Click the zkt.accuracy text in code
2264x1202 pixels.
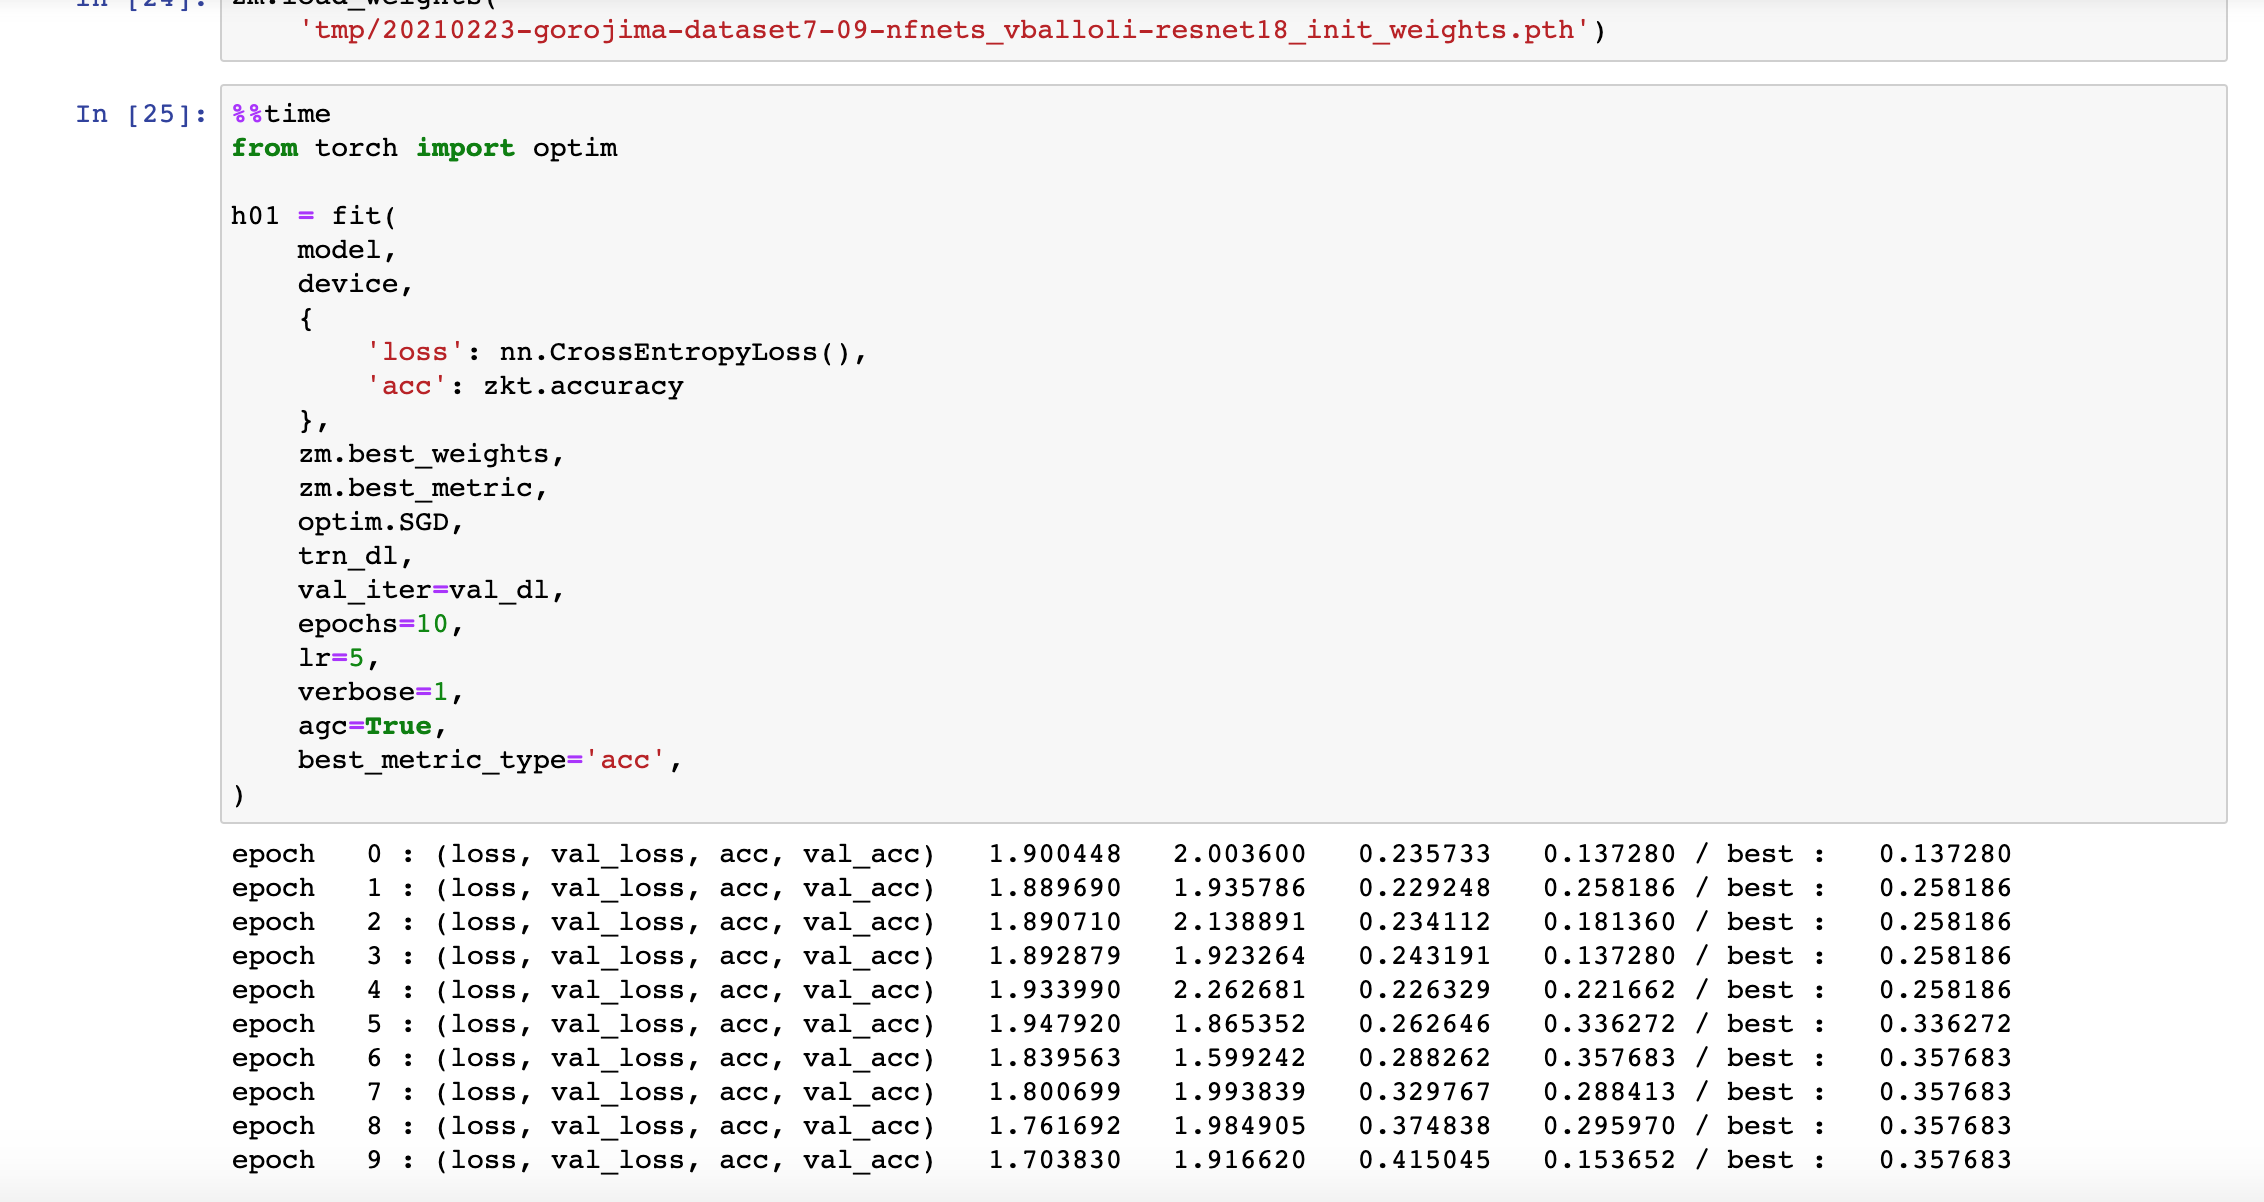pyautogui.click(x=583, y=386)
